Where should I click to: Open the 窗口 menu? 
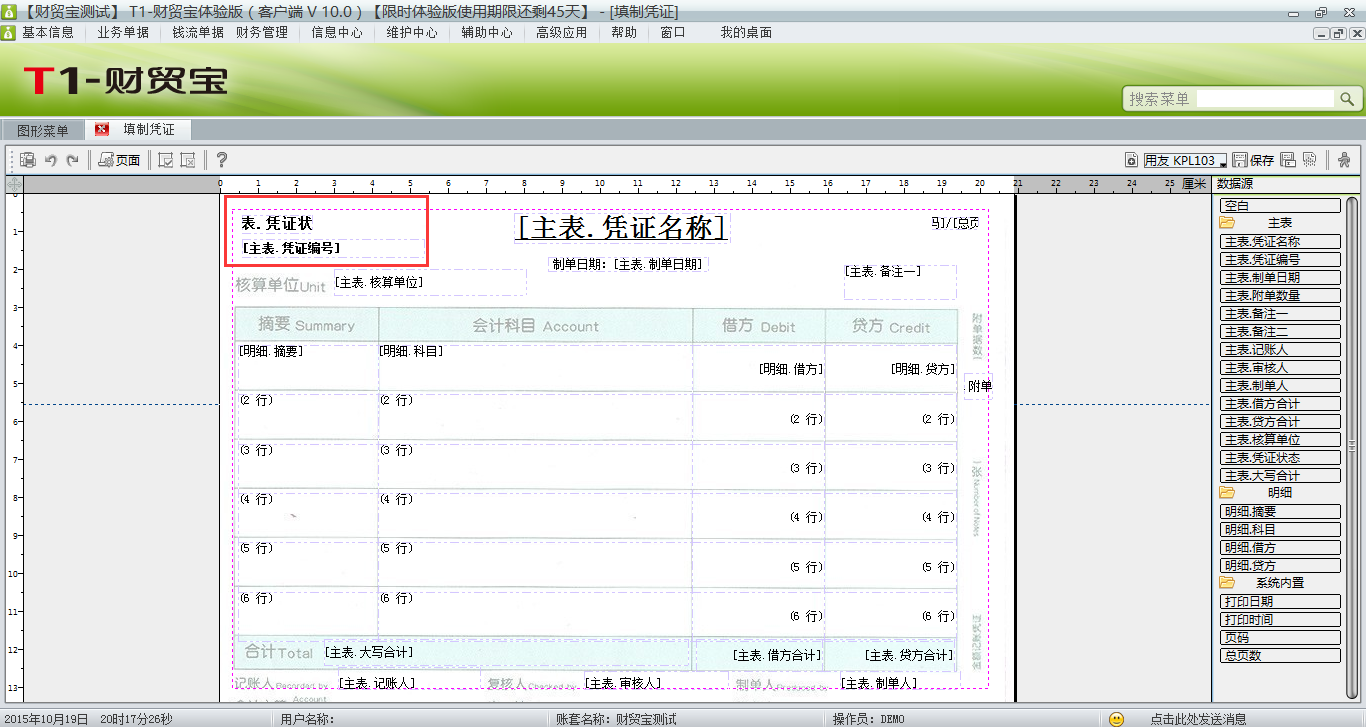[x=673, y=32]
